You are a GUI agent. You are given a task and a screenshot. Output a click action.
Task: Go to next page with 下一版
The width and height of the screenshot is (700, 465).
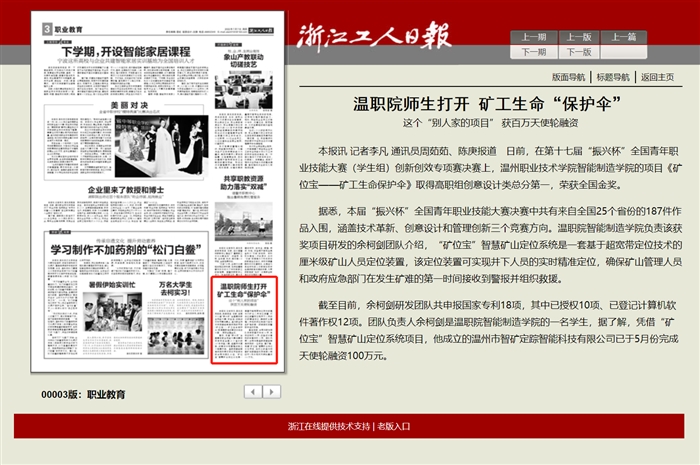579,52
